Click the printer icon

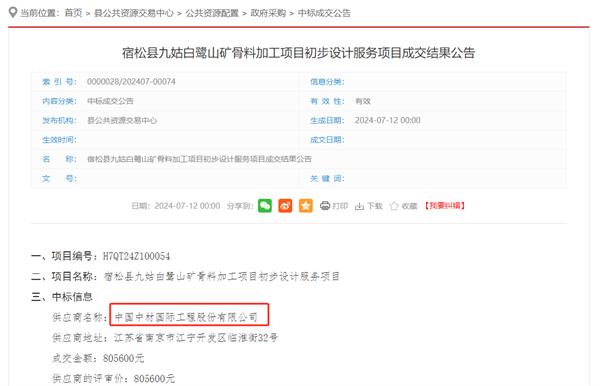(325, 206)
